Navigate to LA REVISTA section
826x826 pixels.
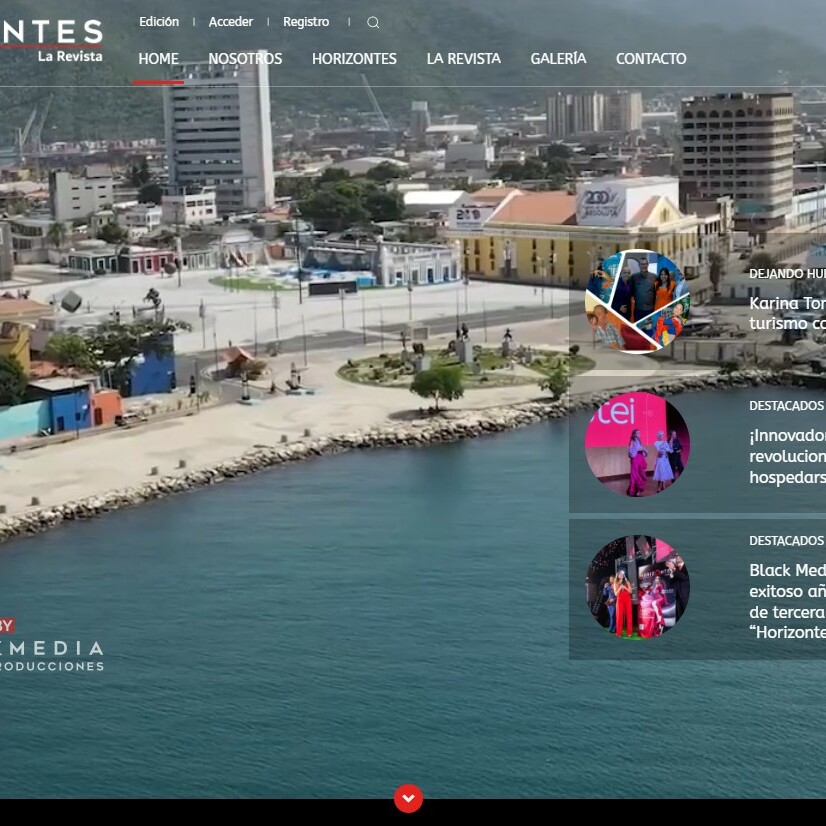[x=463, y=59]
